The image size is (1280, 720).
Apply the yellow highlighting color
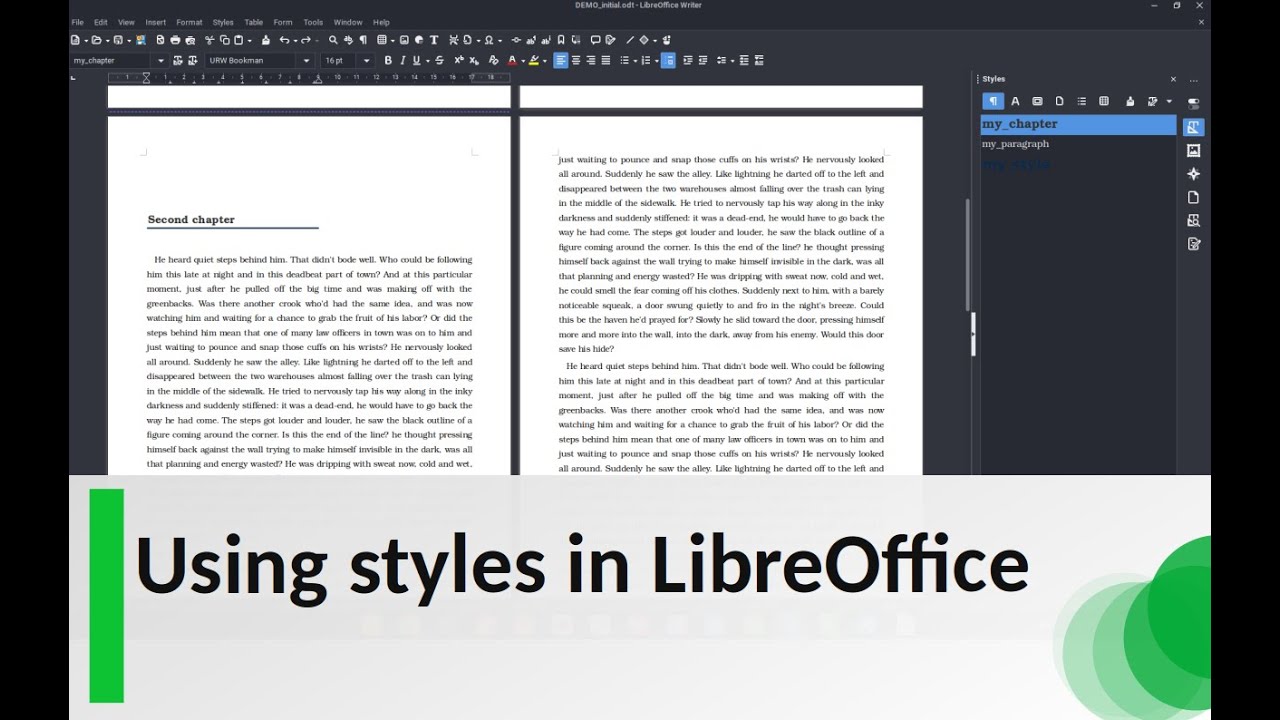coord(533,60)
